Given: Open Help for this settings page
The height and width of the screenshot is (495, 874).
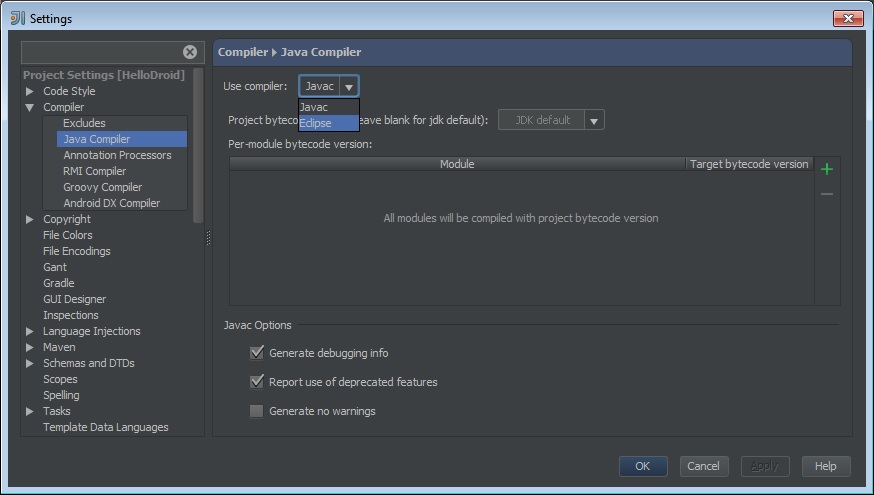Looking at the screenshot, I should (x=825, y=466).
